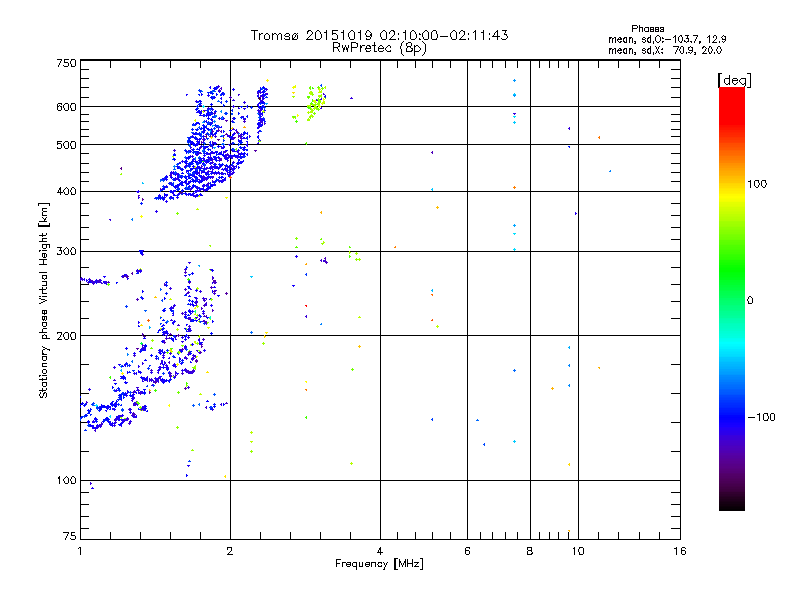Click the rainbow phase colorbar

pyautogui.click(x=732, y=299)
